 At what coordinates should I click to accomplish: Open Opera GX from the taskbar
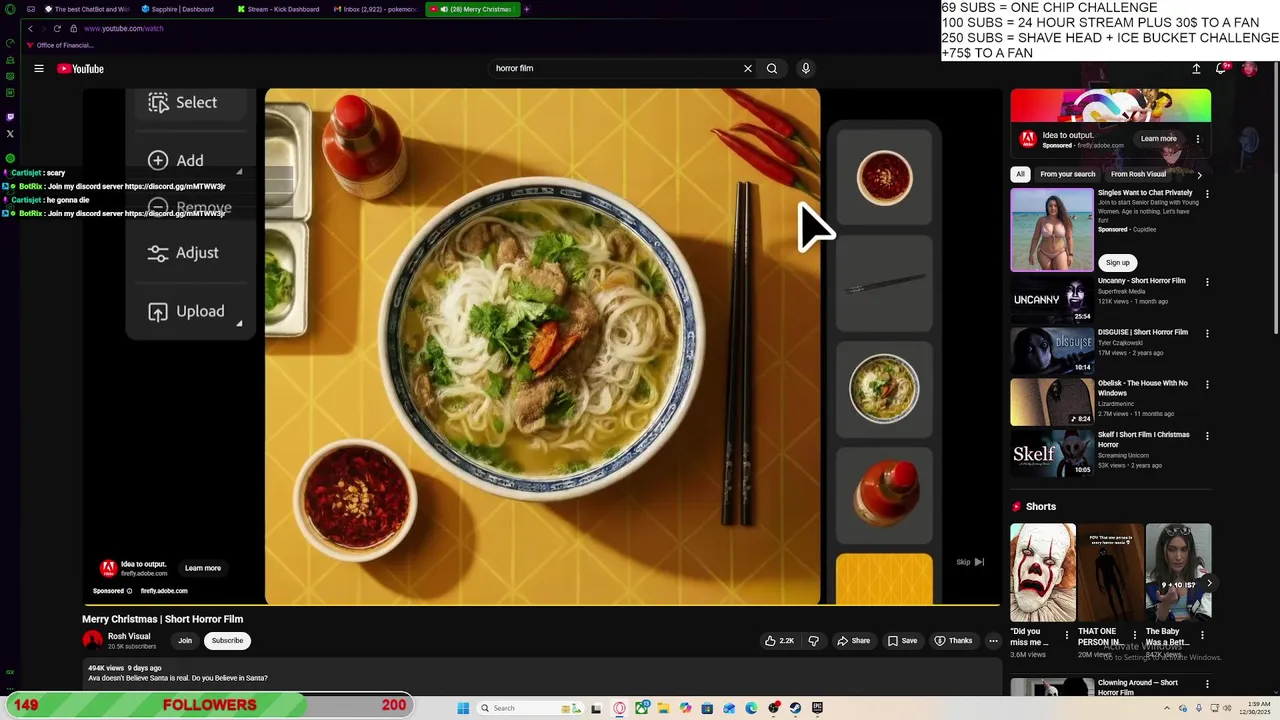pos(620,708)
